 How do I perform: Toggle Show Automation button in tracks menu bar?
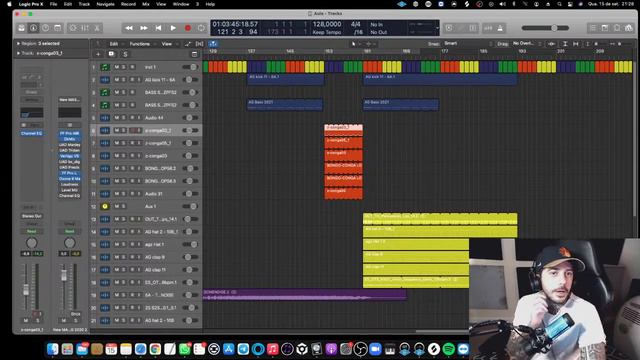[x=188, y=44]
